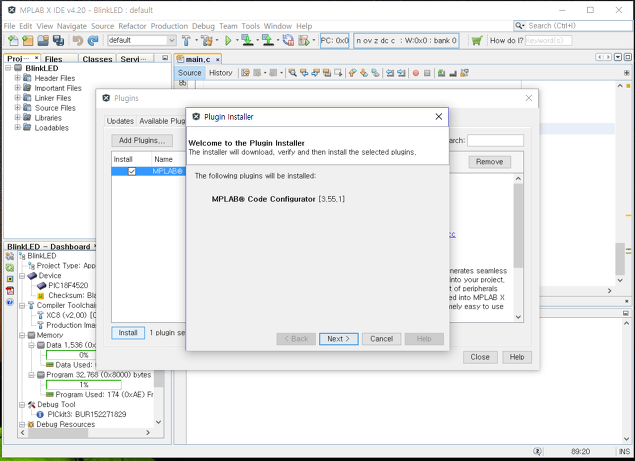
Task: Click Help button in the Plugins window
Action: tap(517, 357)
